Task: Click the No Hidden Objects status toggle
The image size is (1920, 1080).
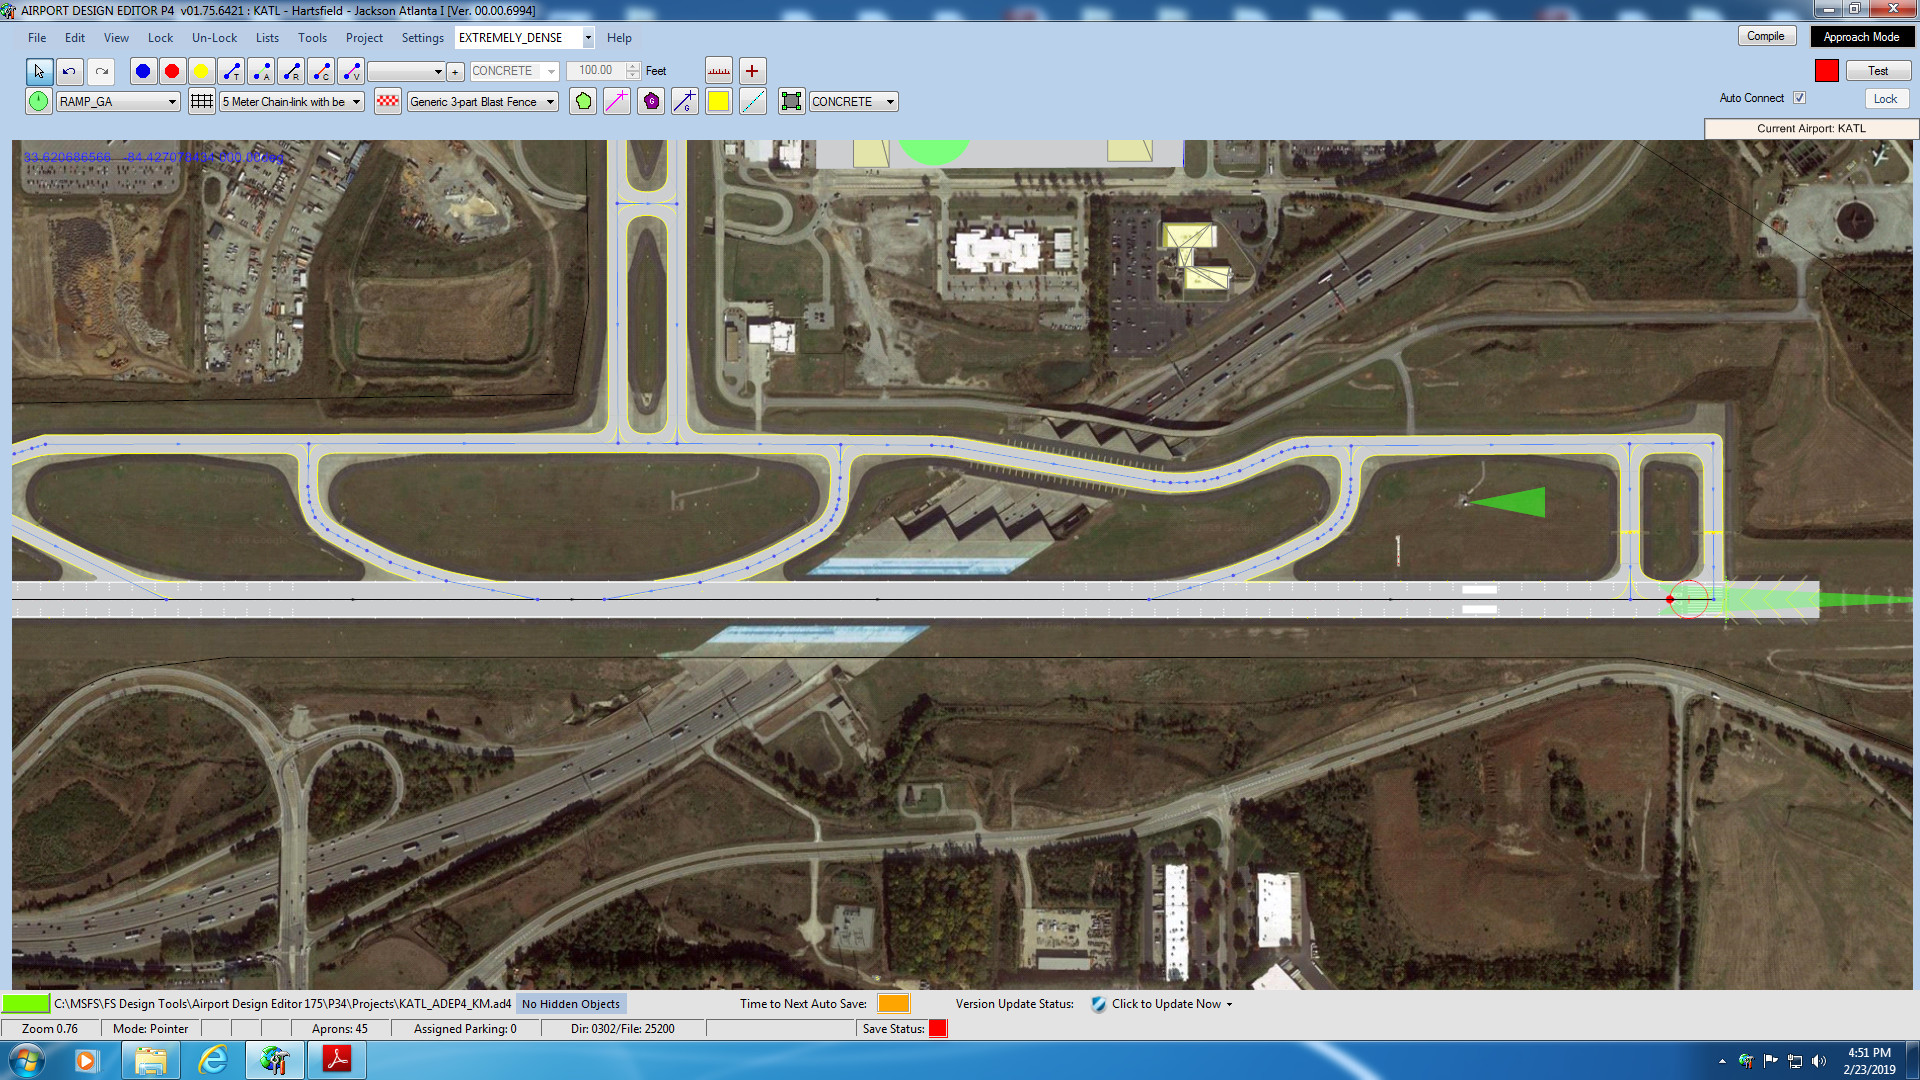Action: [571, 1003]
